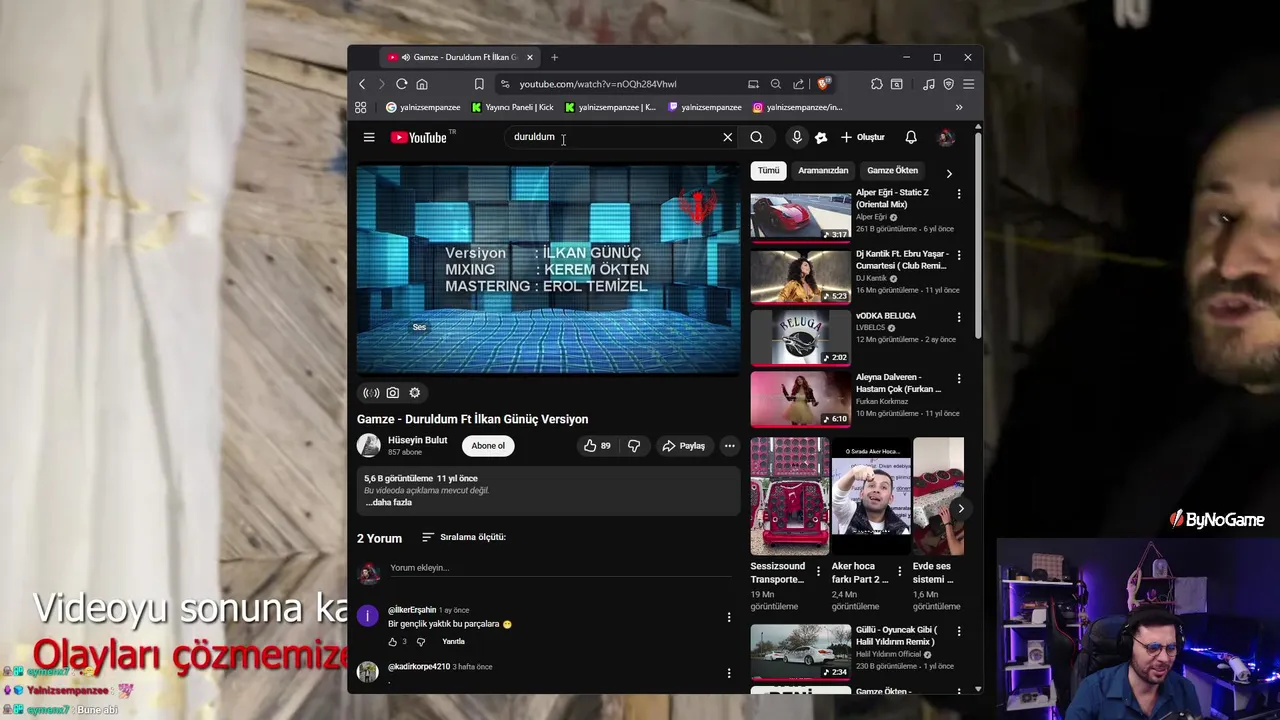This screenshot has width=1280, height=720.
Task: Open Dj Kantik Ft. Ebru Yaşar video
Action: 801,277
